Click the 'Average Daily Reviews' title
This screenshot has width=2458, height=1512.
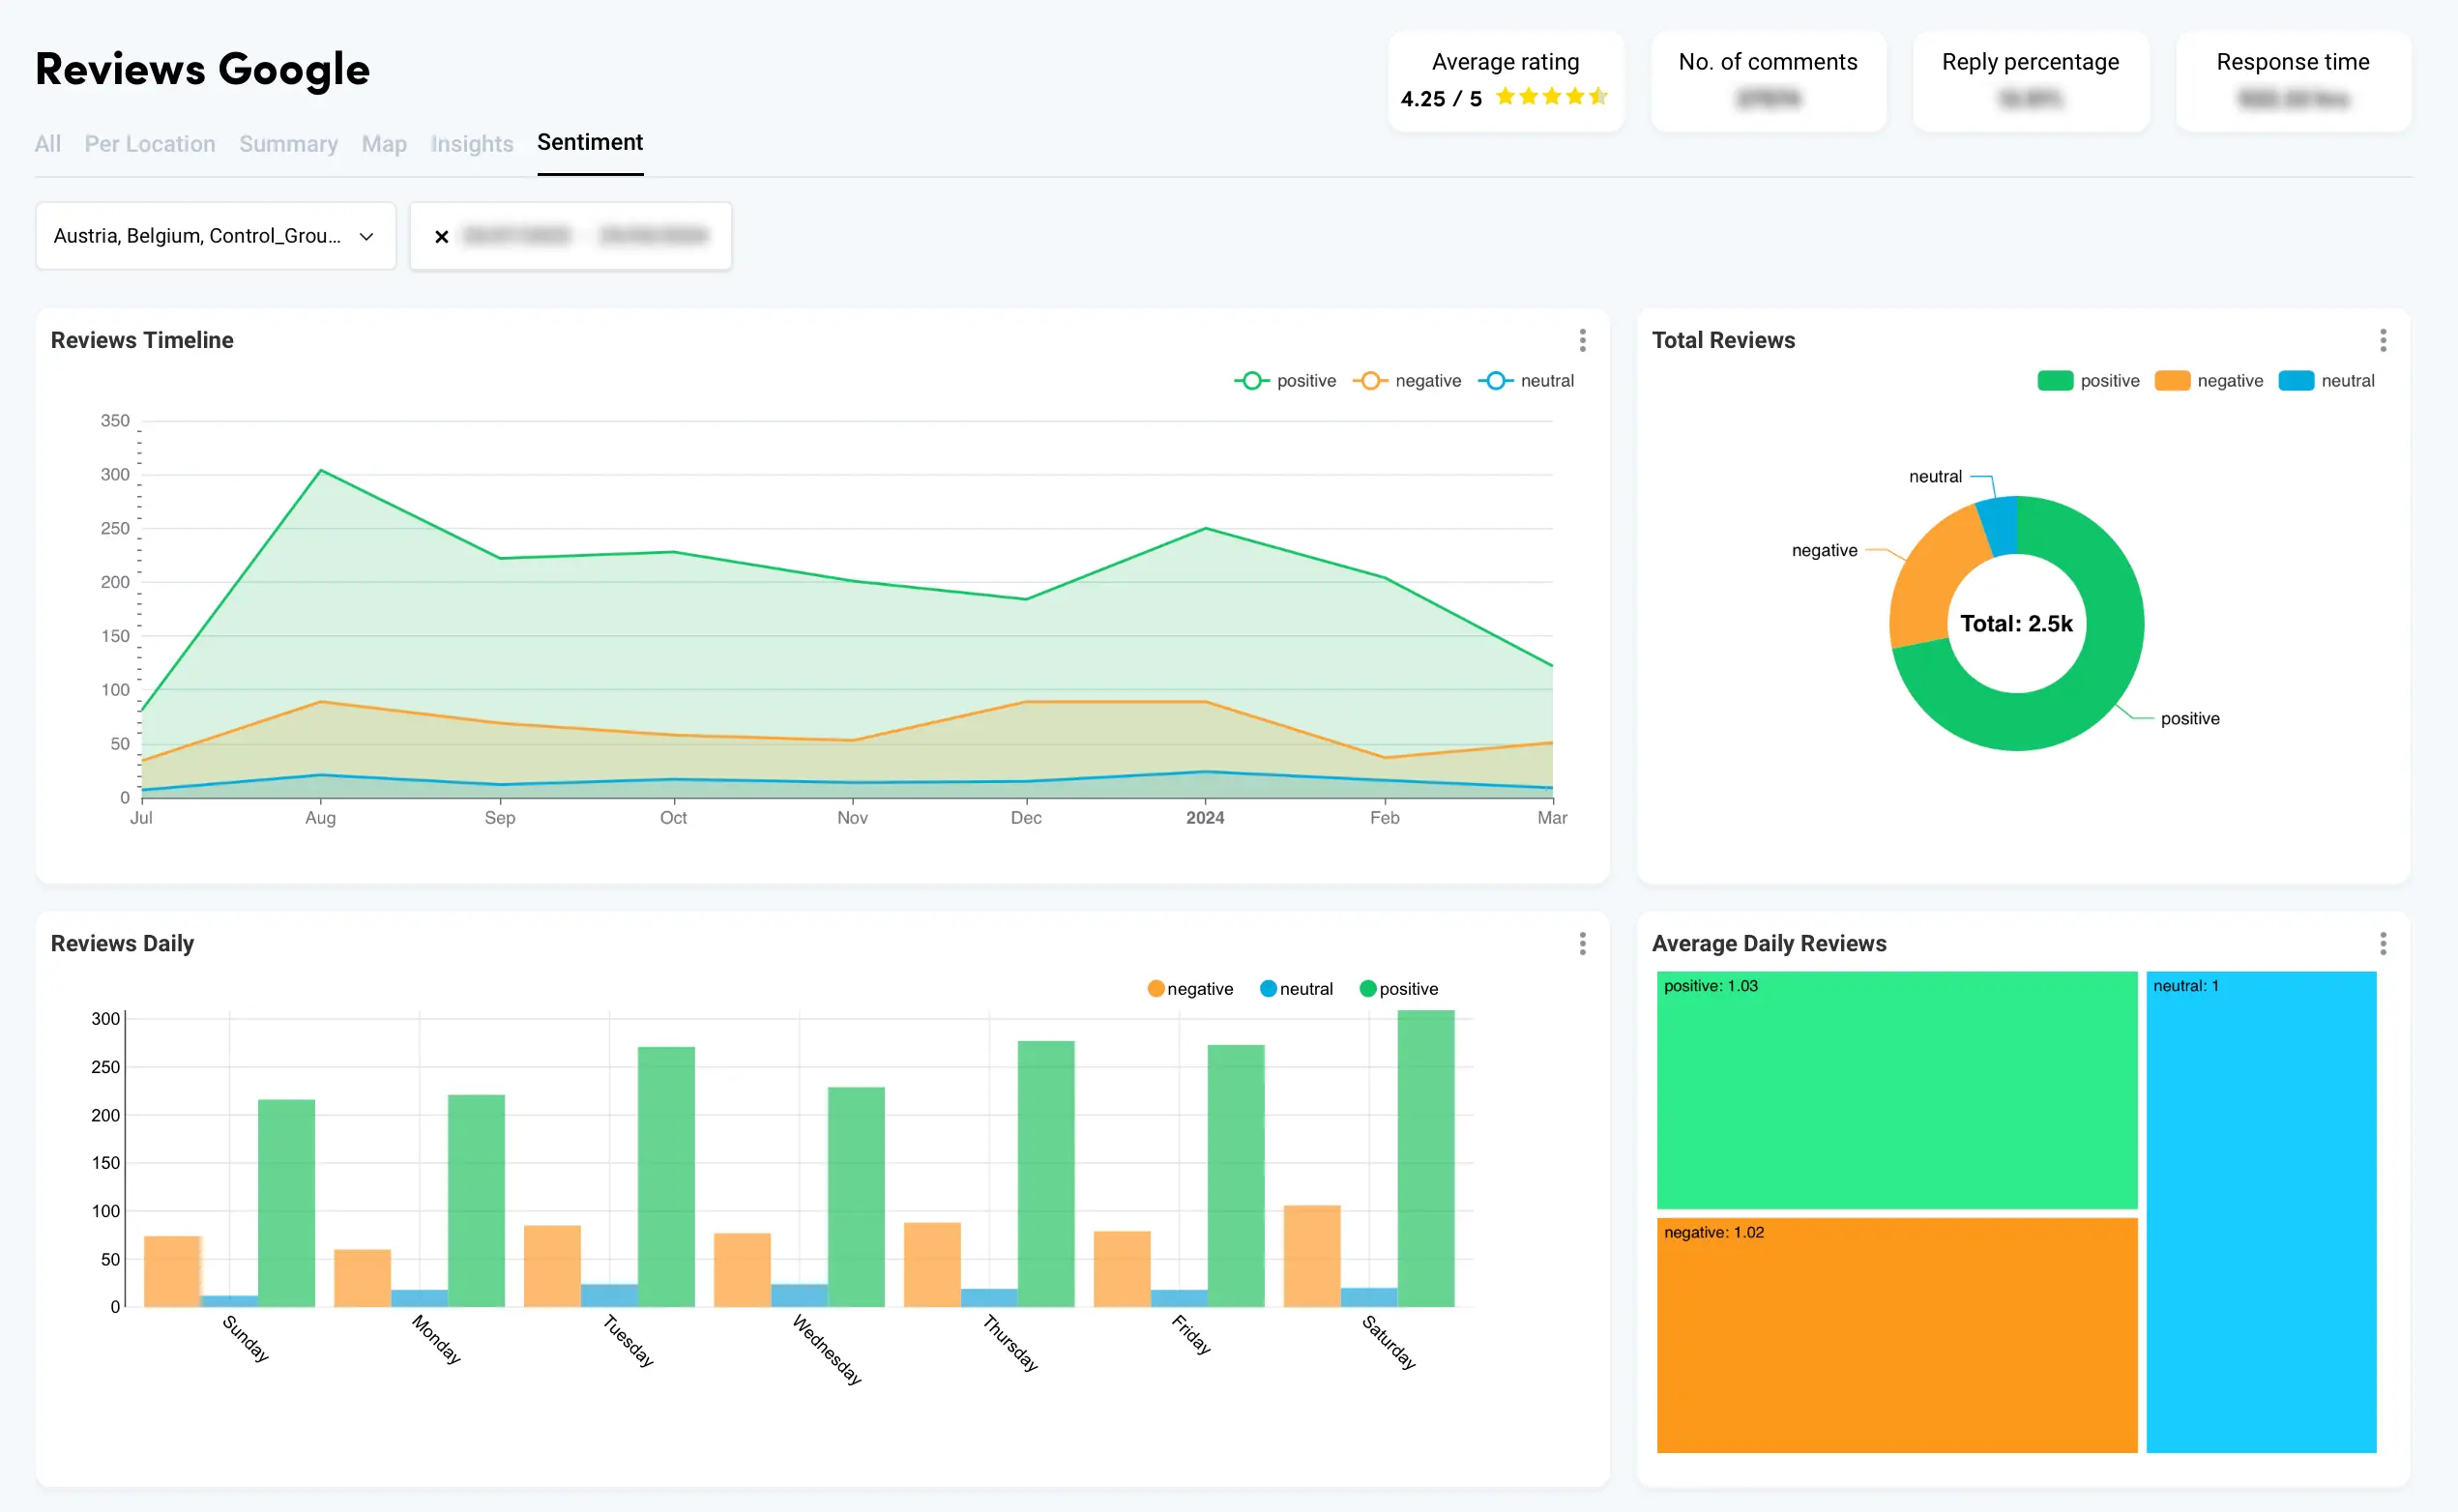pyautogui.click(x=1769, y=943)
